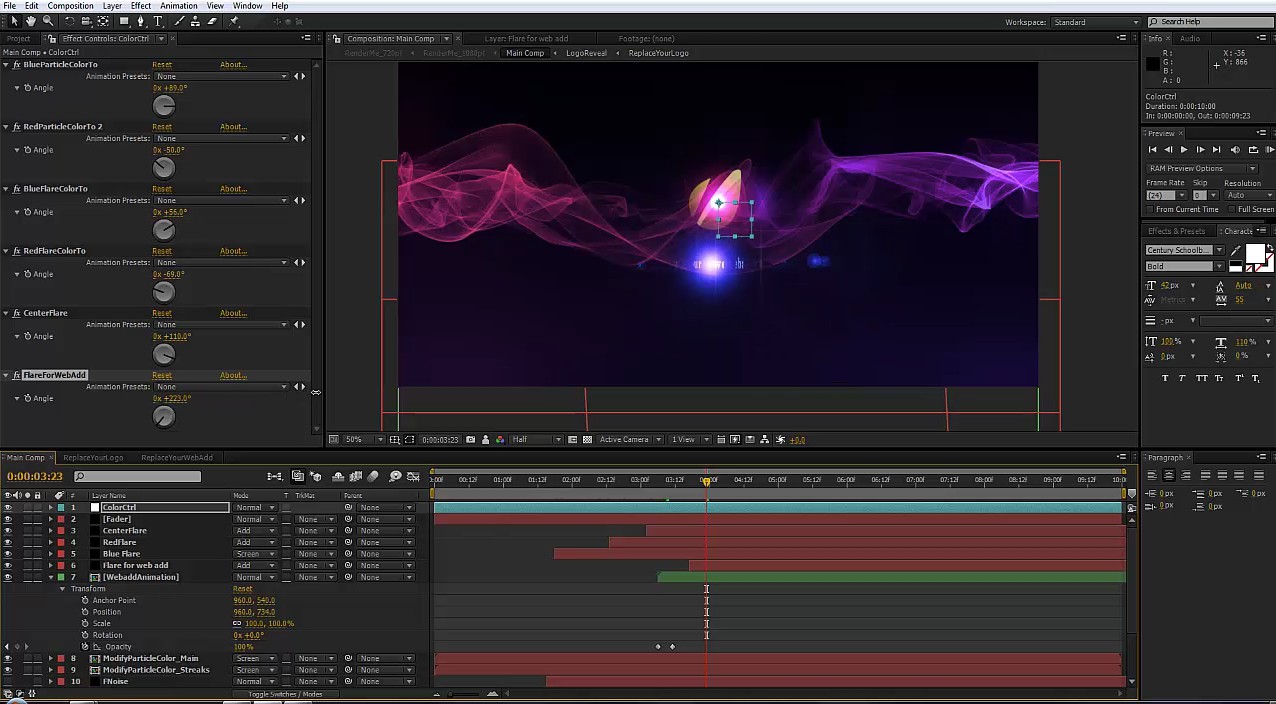The height and width of the screenshot is (704, 1276).
Task: Toggle audio mute in Preview panel
Action: (1235, 150)
